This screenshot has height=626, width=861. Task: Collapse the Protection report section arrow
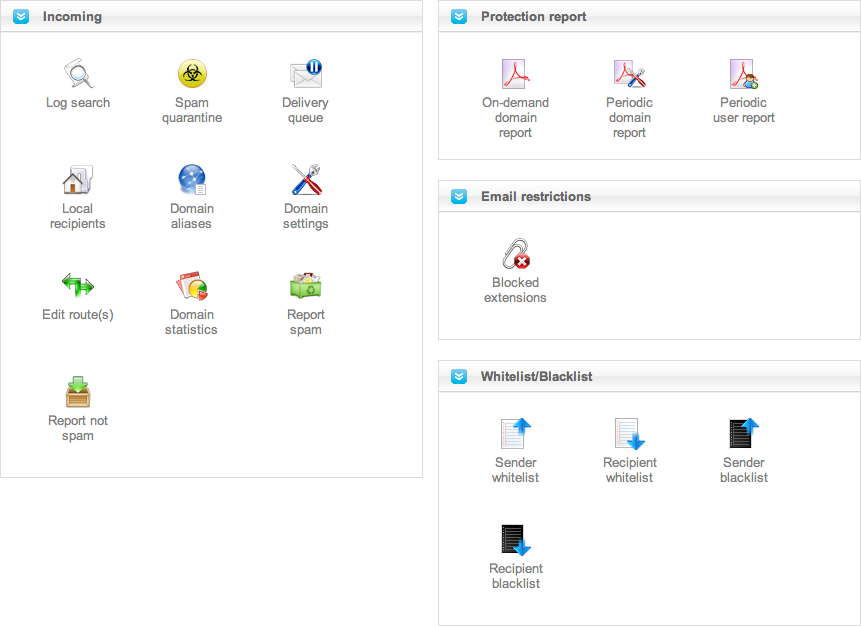(x=459, y=16)
